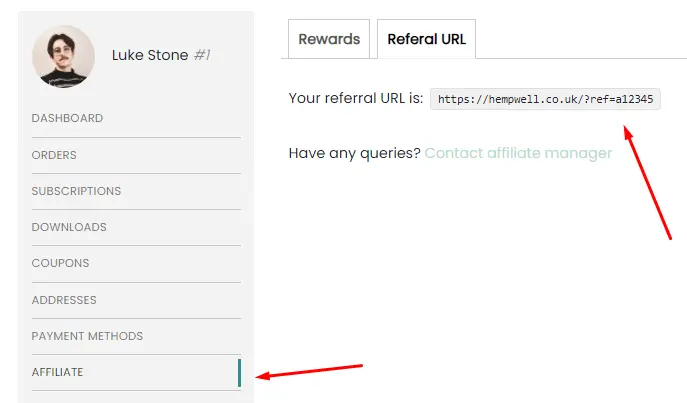The width and height of the screenshot is (687, 403).
Task: Select the Referal URL tab
Action: click(x=426, y=39)
